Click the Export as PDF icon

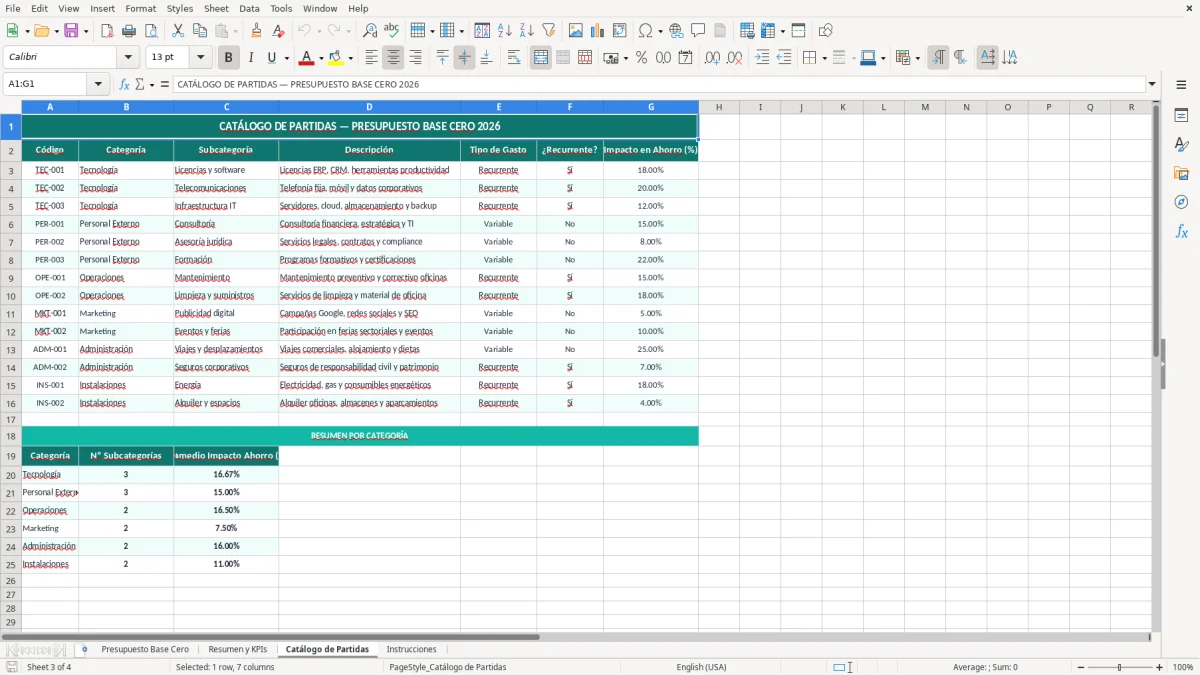(x=107, y=31)
